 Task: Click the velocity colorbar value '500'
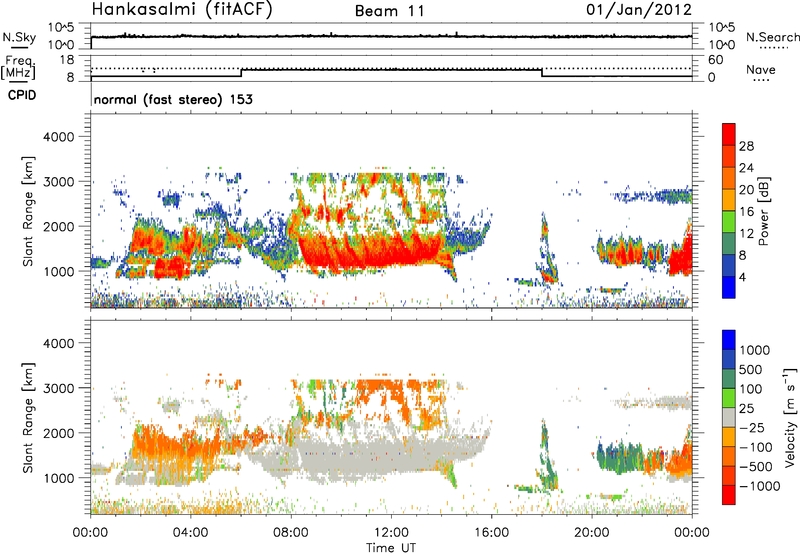pyautogui.click(x=750, y=370)
